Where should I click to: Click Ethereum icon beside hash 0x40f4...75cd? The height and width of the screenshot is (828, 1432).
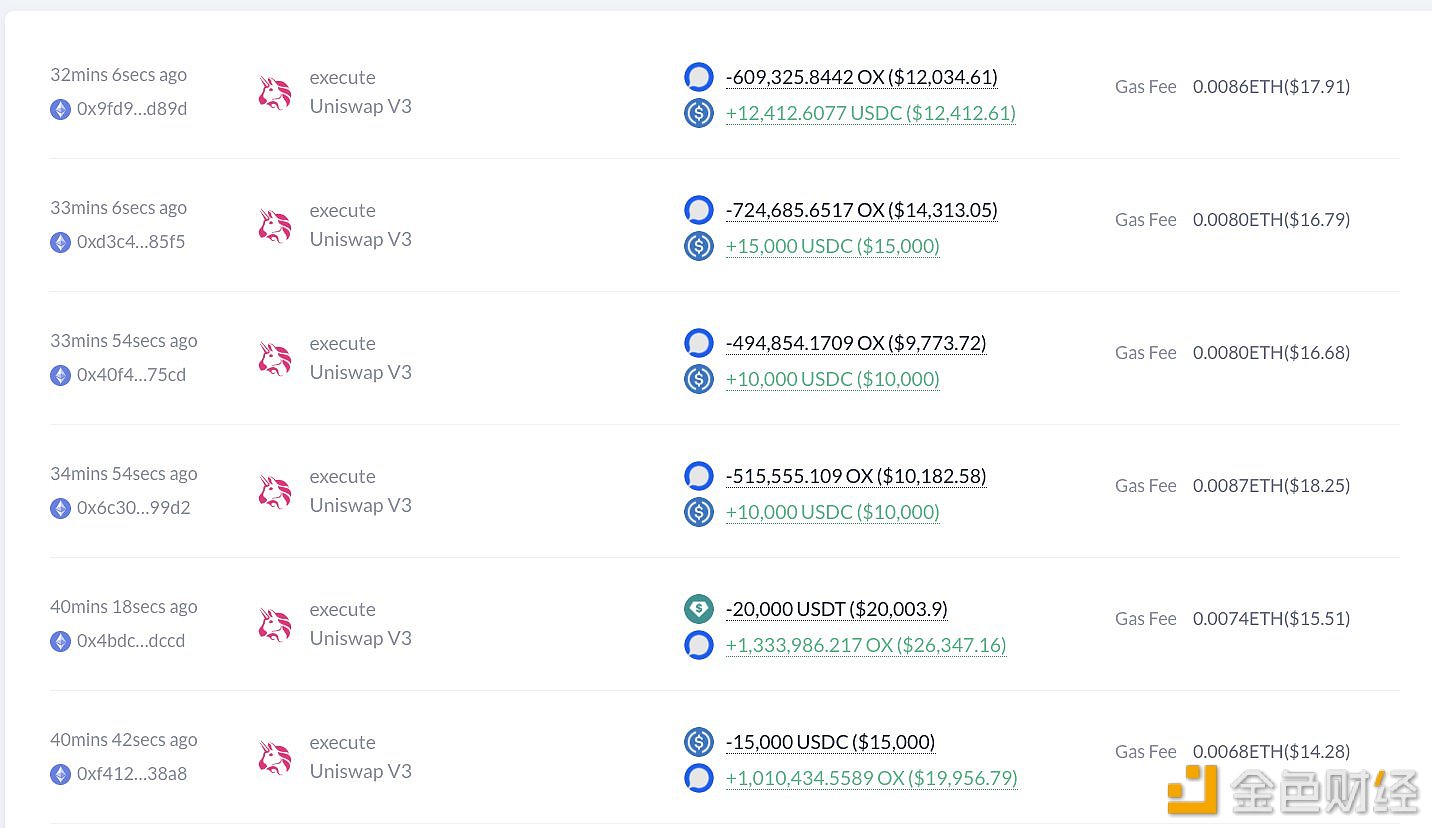(x=61, y=375)
